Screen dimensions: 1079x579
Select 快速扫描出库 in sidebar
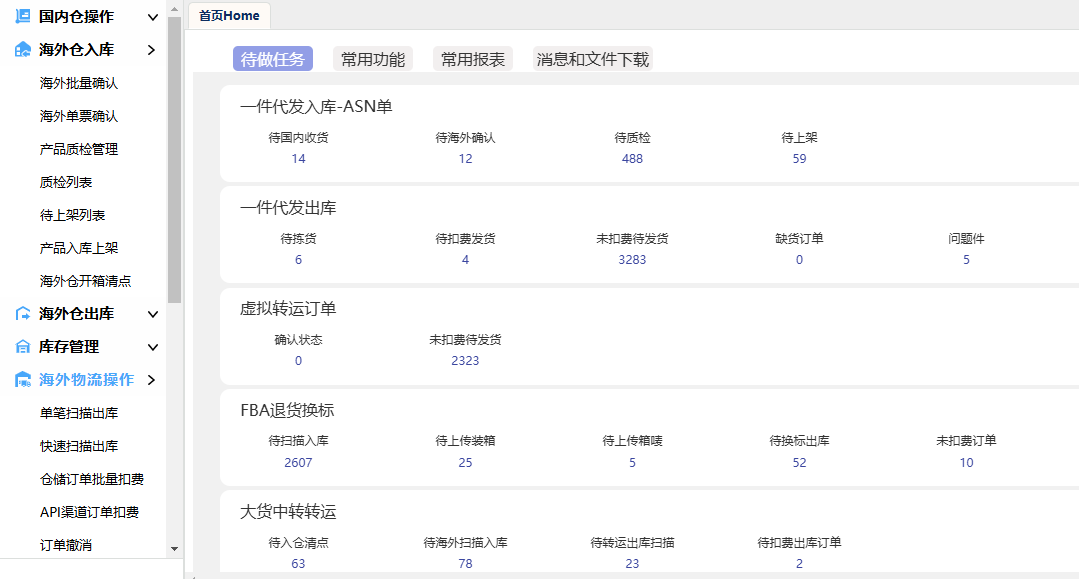point(79,446)
